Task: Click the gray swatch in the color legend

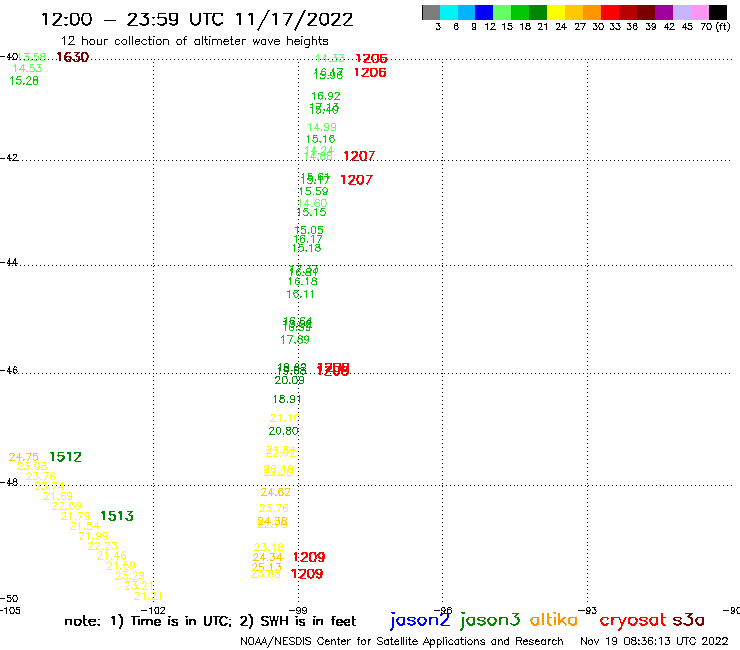Action: [x=431, y=12]
